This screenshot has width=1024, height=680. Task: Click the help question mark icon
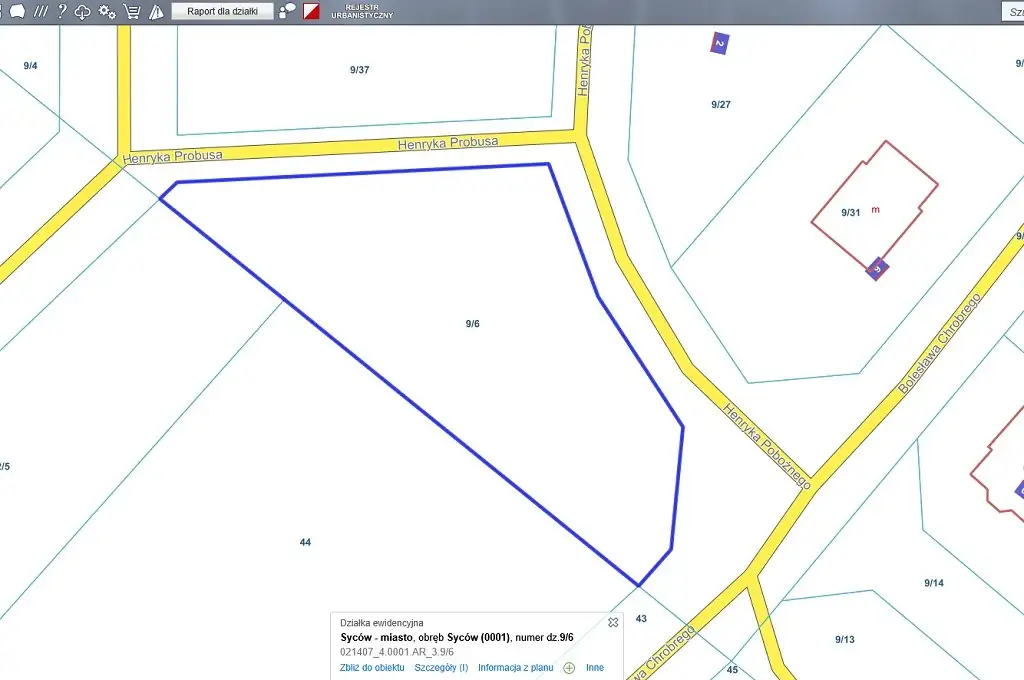tap(62, 12)
